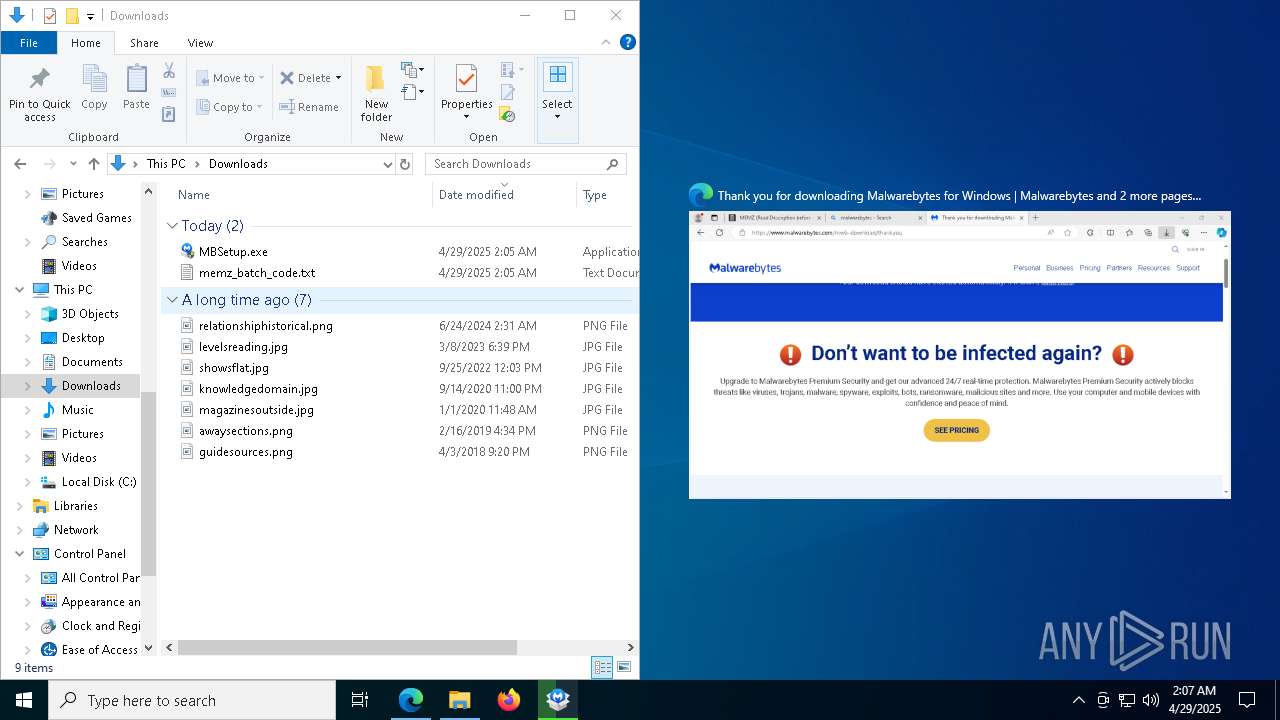Image resolution: width=1280 pixels, height=720 pixels.
Task: Select knowledgedomain.jpg file
Action: [x=258, y=389]
